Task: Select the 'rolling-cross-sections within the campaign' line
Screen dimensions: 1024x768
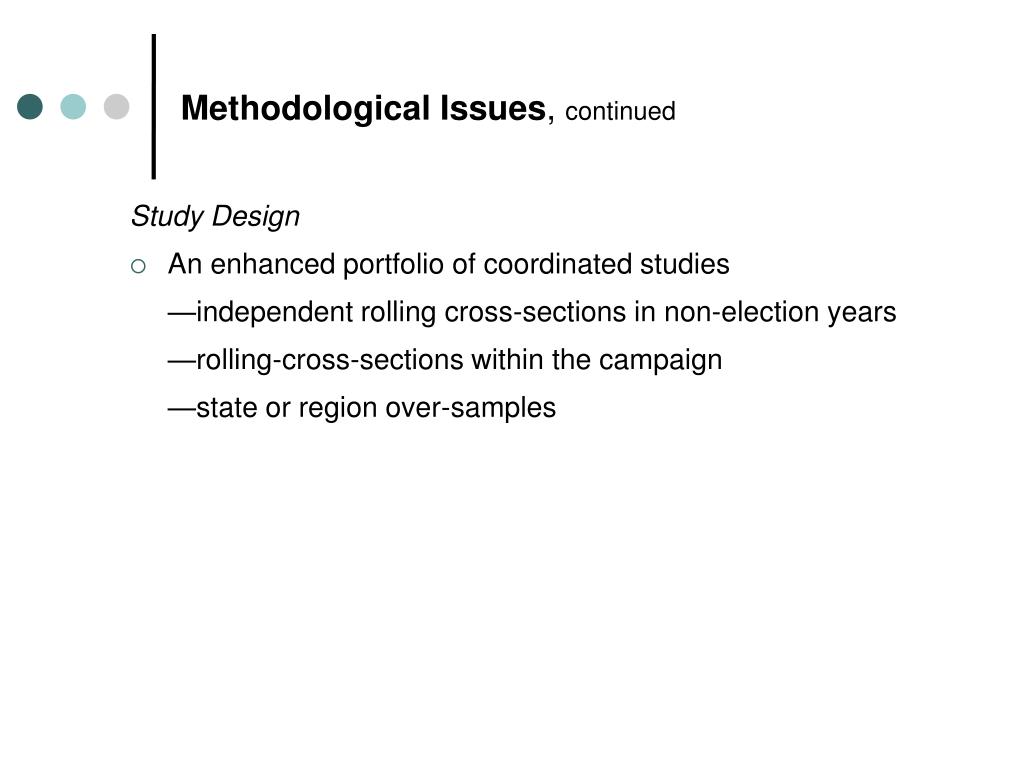Action: 445,360
